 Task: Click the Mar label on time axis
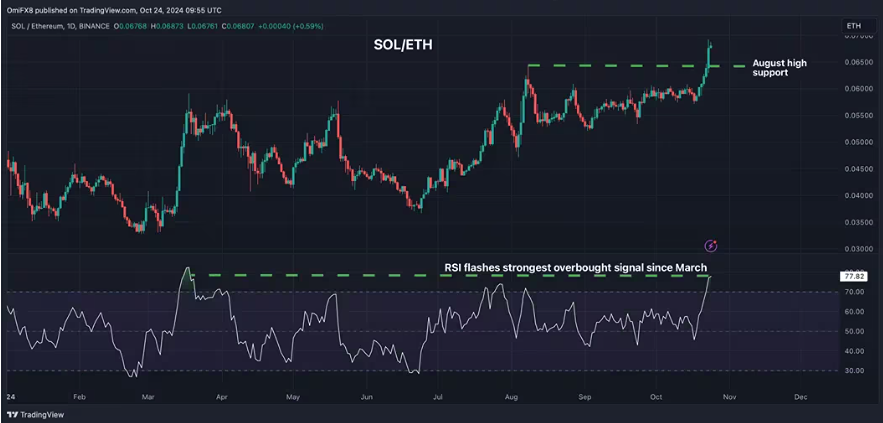click(x=148, y=397)
